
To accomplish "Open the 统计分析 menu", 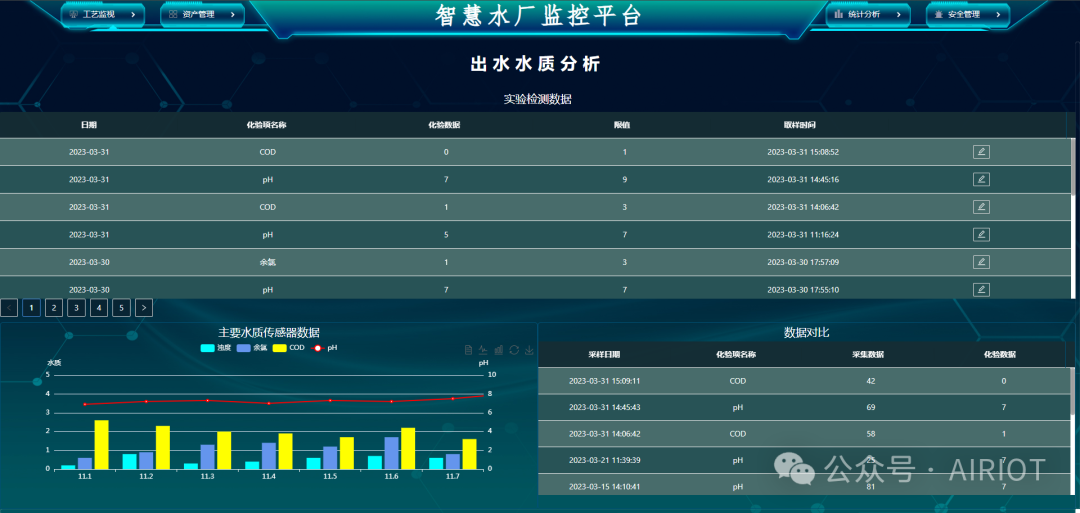I will coord(868,14).
